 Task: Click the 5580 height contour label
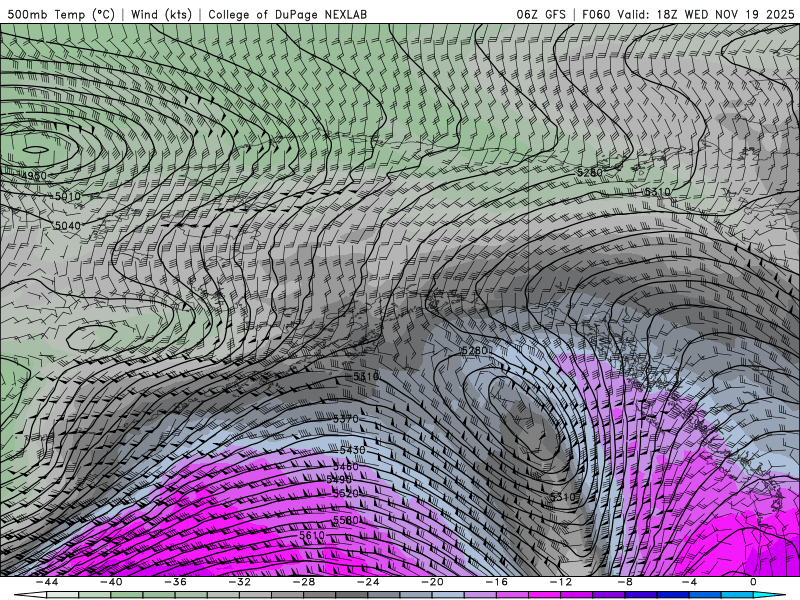[346, 520]
